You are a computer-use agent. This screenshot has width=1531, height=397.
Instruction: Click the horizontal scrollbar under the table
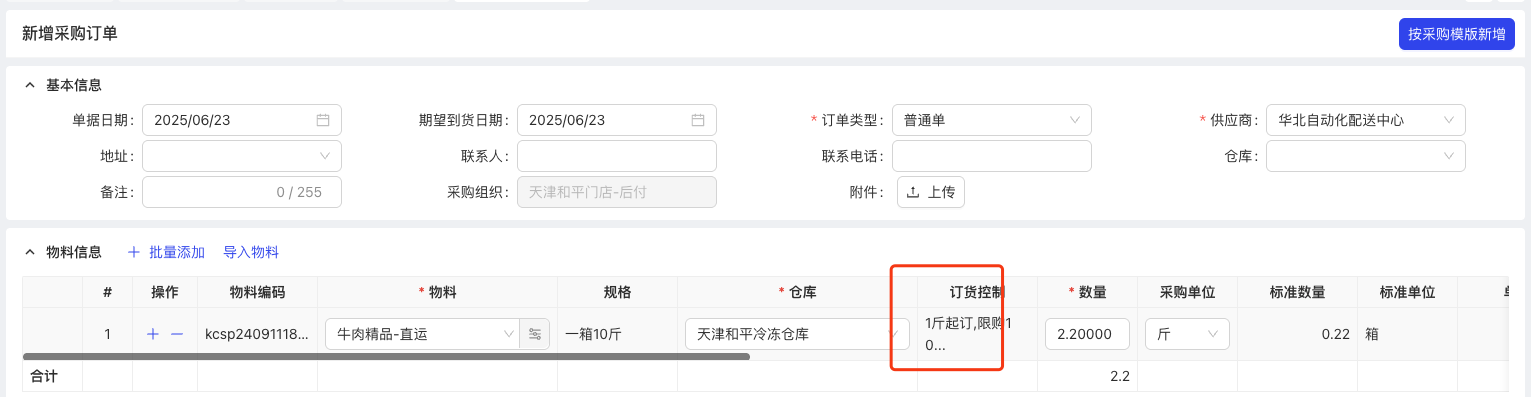[386, 356]
